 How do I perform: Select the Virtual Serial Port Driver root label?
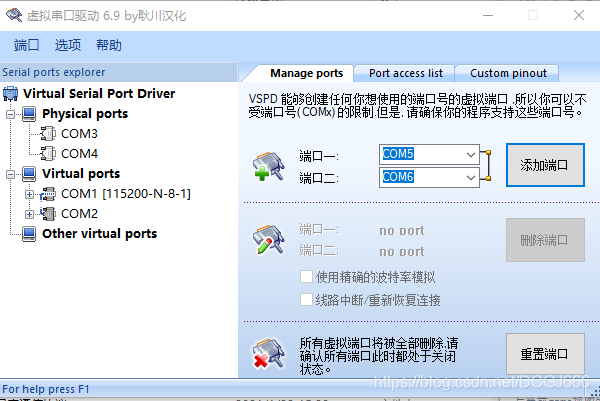(99, 94)
